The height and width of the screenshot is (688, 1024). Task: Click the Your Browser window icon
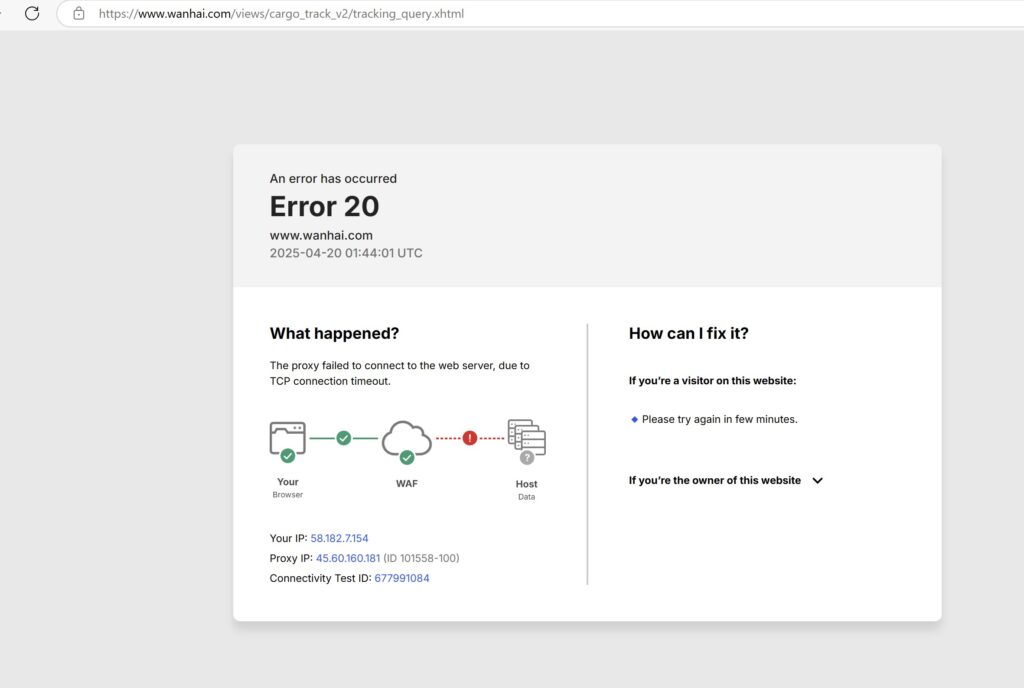coord(287,438)
